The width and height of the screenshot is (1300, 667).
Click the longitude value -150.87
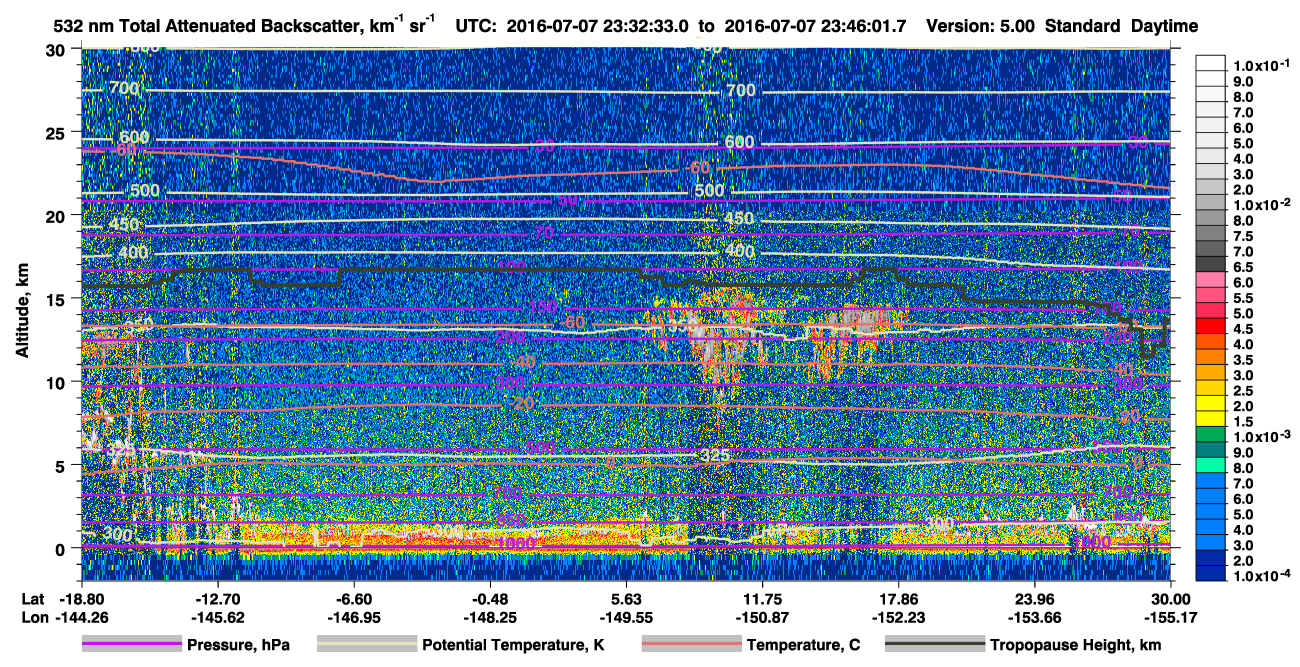click(762, 617)
